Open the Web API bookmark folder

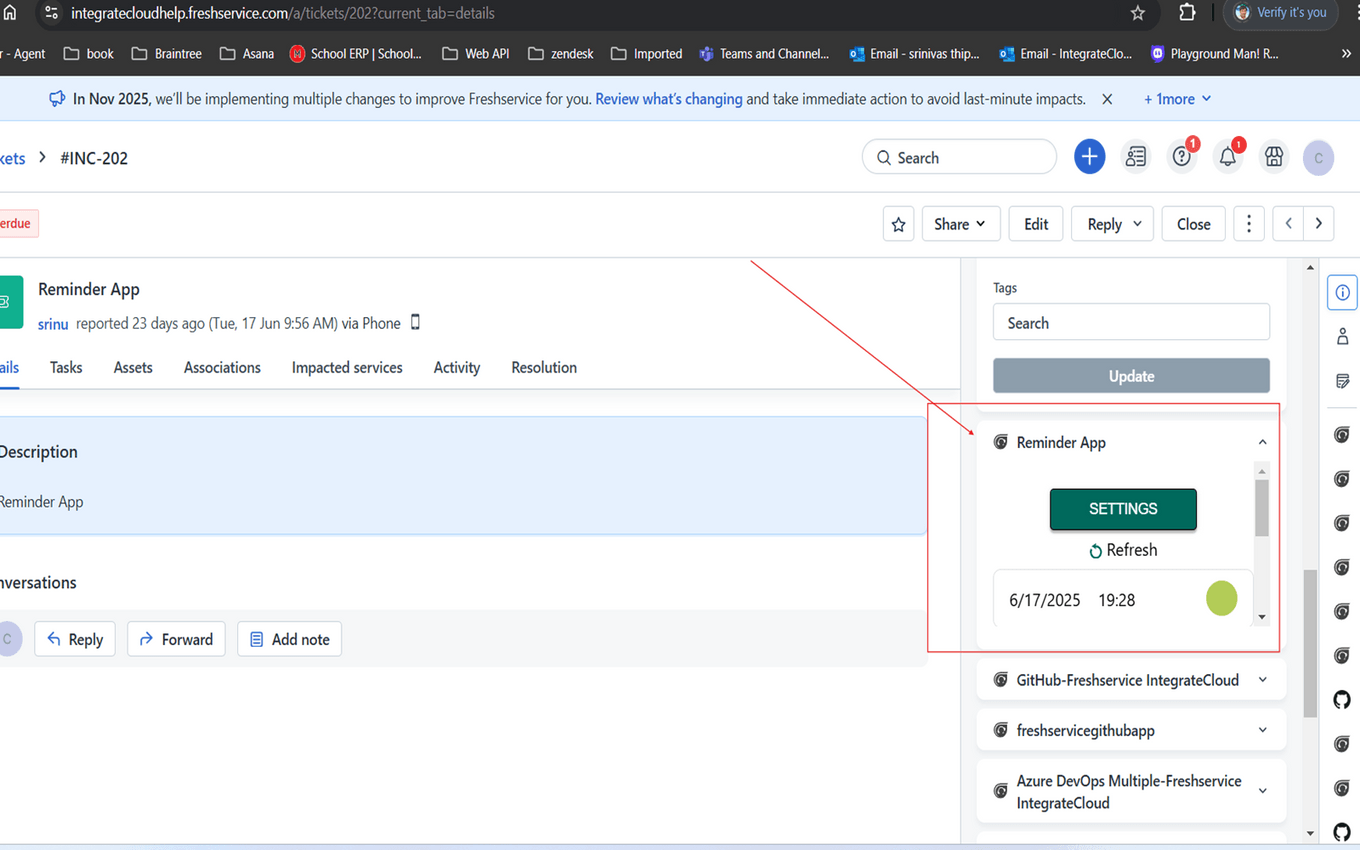click(x=475, y=54)
